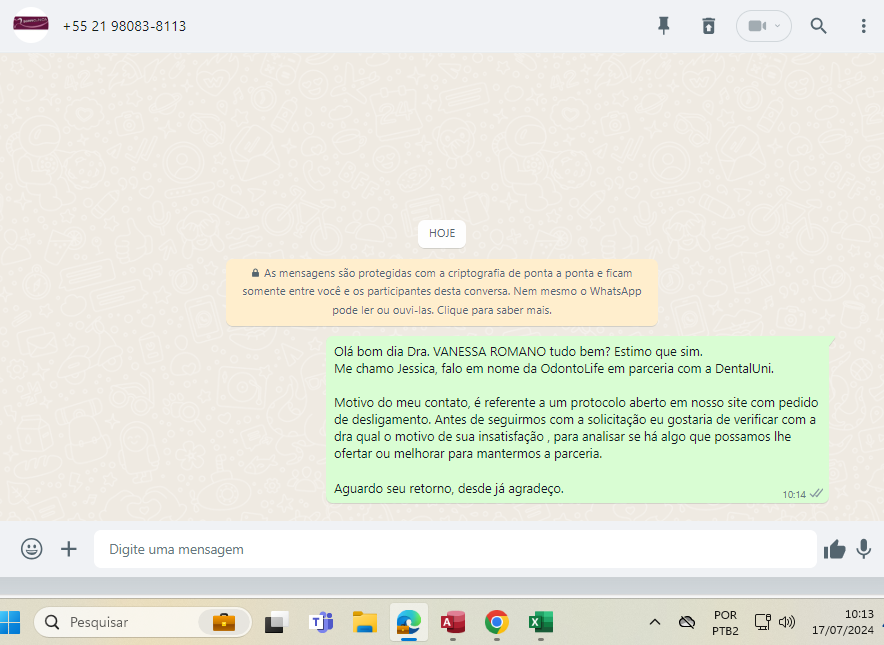The image size is (884, 645).
Task: Pin this chat with the pushpin icon
Action: pyautogui.click(x=664, y=26)
